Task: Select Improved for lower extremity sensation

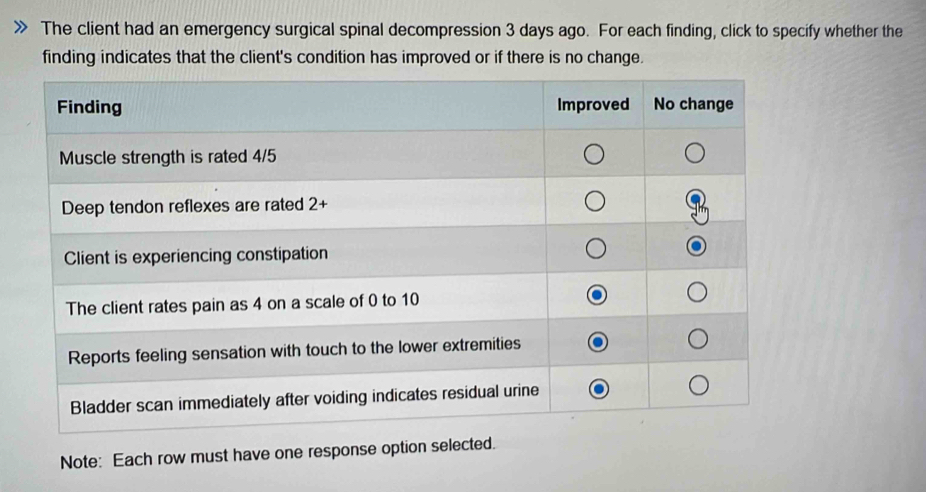Action: coord(596,341)
